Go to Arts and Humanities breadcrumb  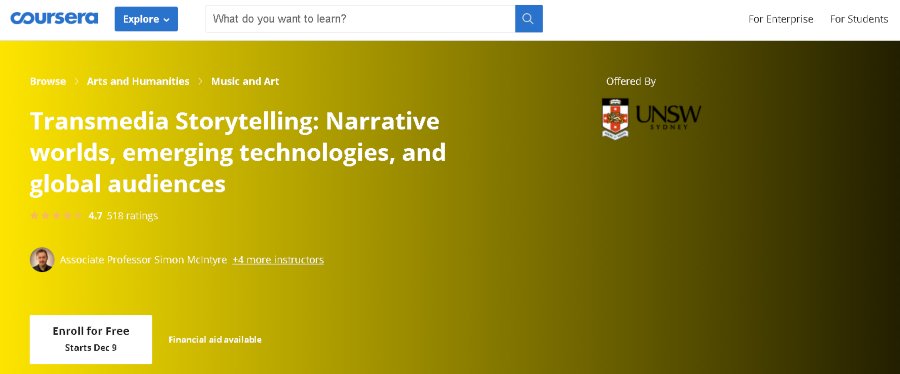(138, 81)
